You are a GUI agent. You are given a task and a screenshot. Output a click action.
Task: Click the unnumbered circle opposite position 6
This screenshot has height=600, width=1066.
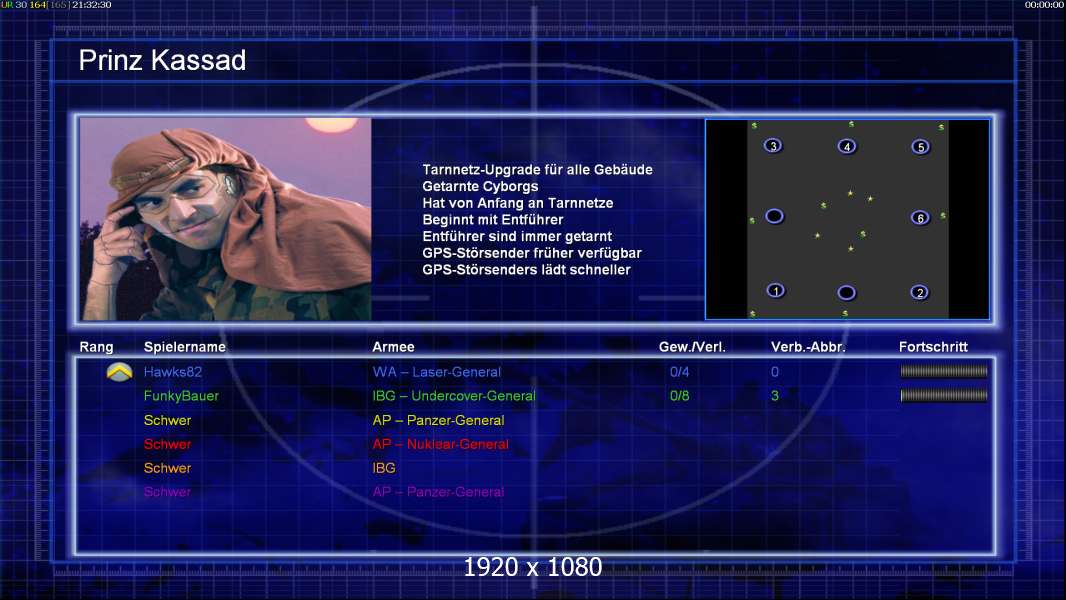coord(774,217)
